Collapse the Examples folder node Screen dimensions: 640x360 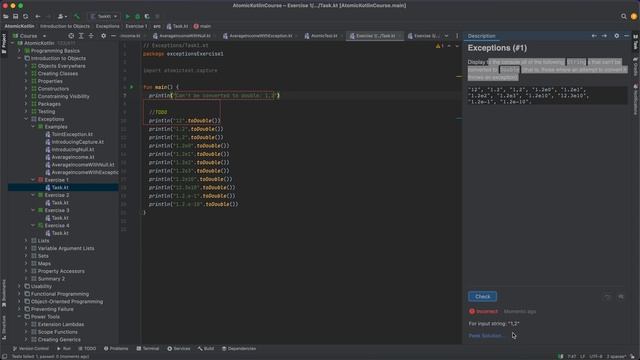click(x=33, y=127)
